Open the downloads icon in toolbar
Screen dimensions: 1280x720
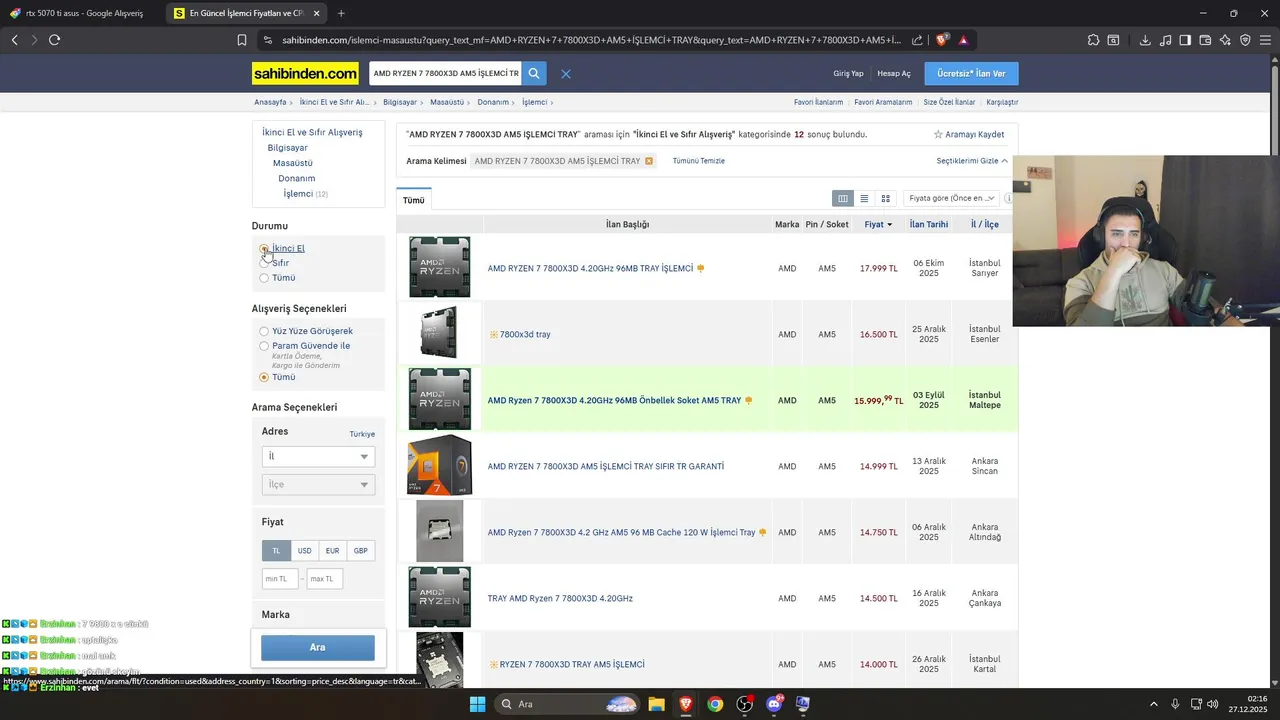1145,40
